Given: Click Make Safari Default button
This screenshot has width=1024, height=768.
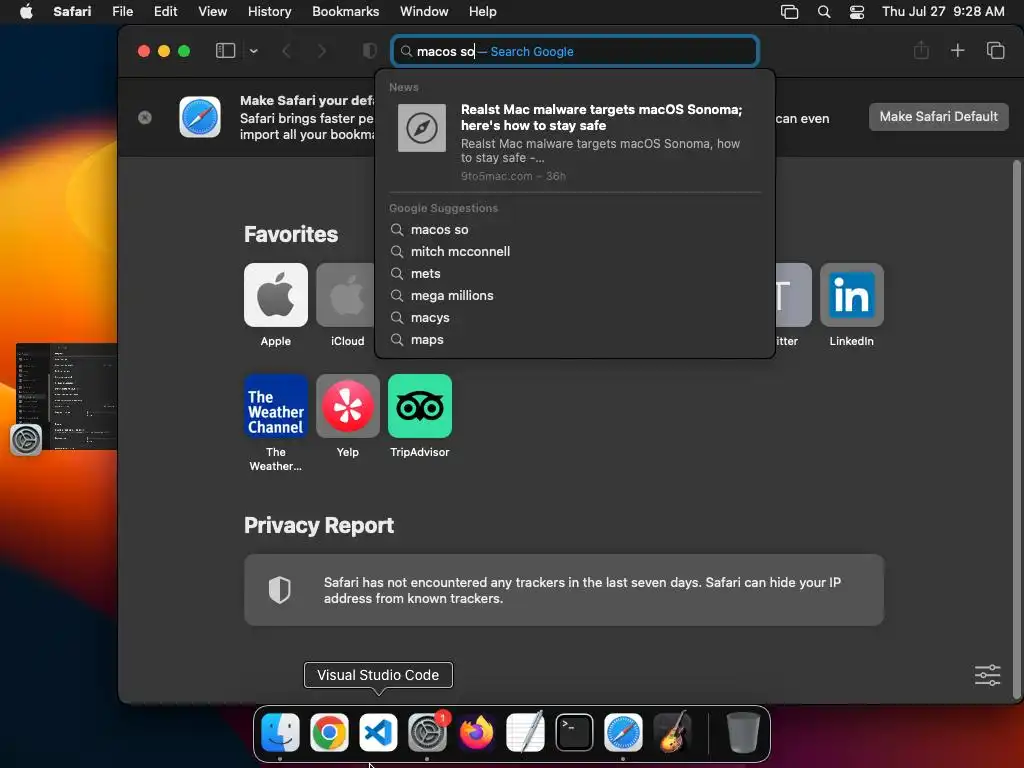Looking at the screenshot, I should click(x=938, y=116).
